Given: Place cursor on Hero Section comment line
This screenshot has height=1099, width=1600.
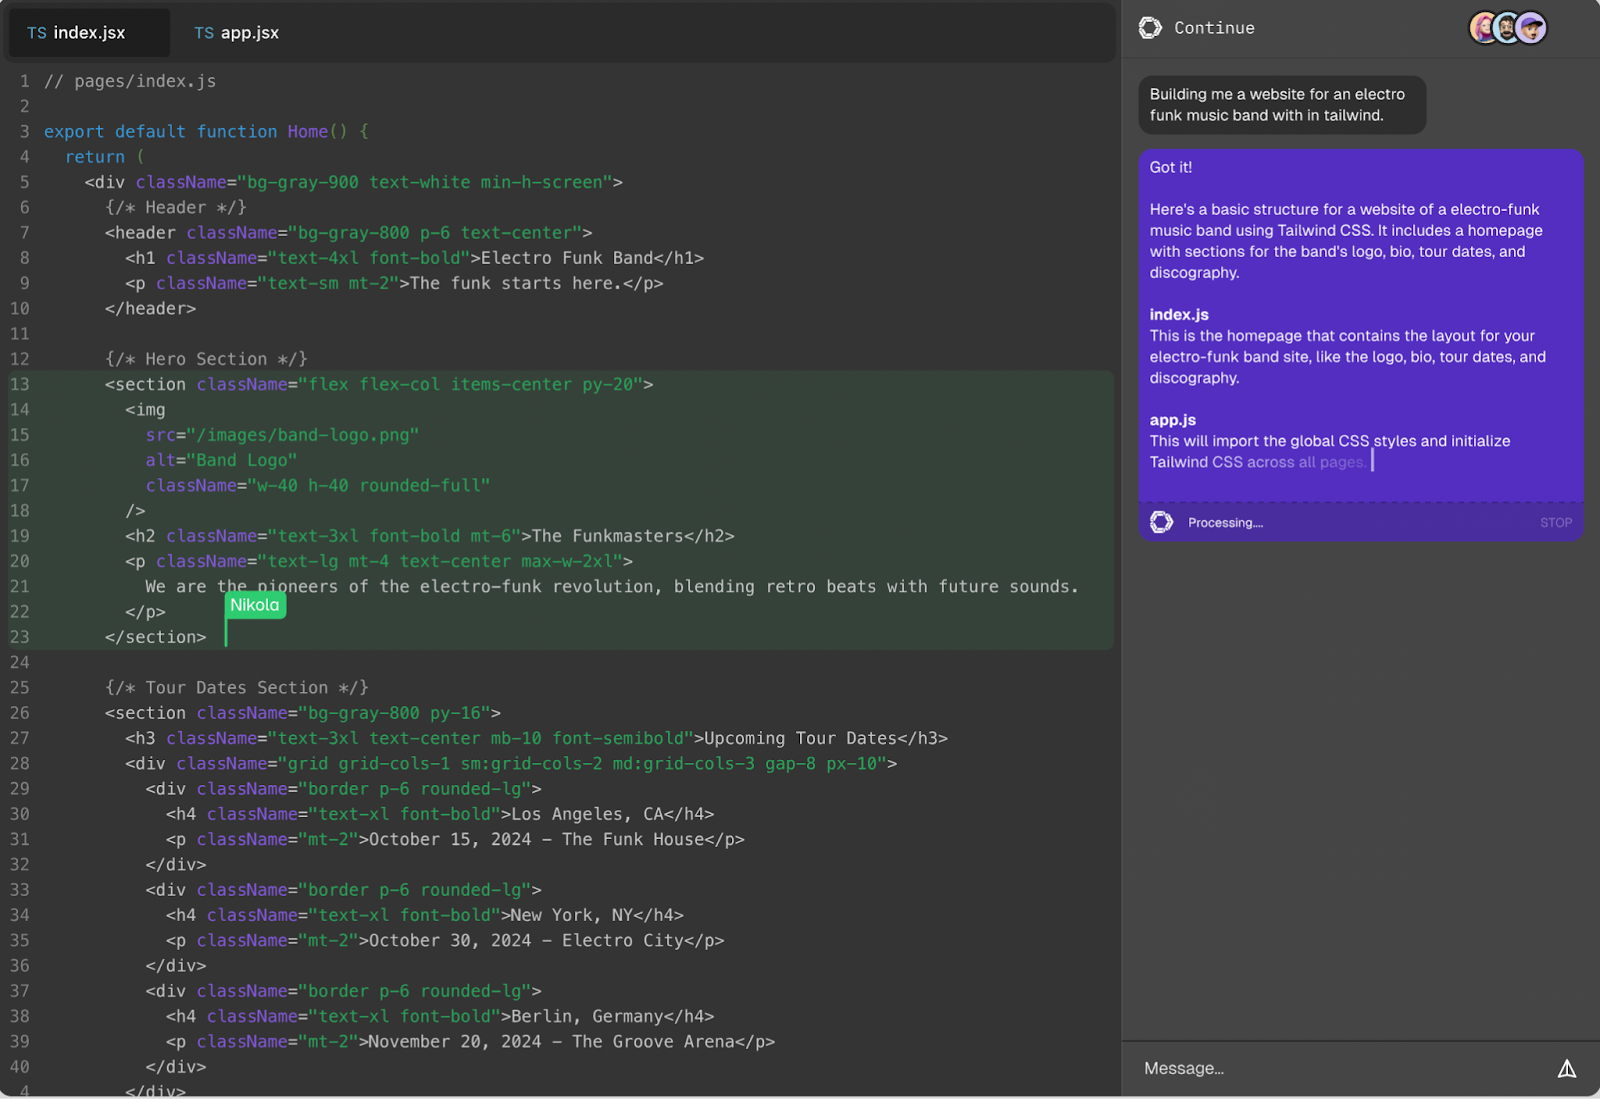Looking at the screenshot, I should click(206, 359).
